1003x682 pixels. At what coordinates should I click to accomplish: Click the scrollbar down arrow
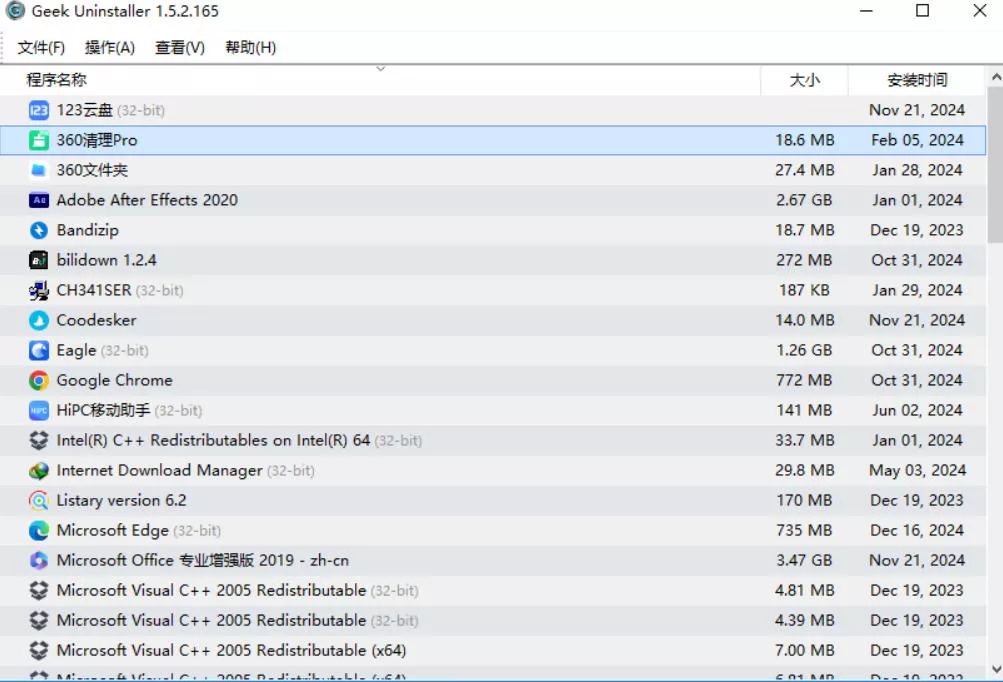point(995,670)
